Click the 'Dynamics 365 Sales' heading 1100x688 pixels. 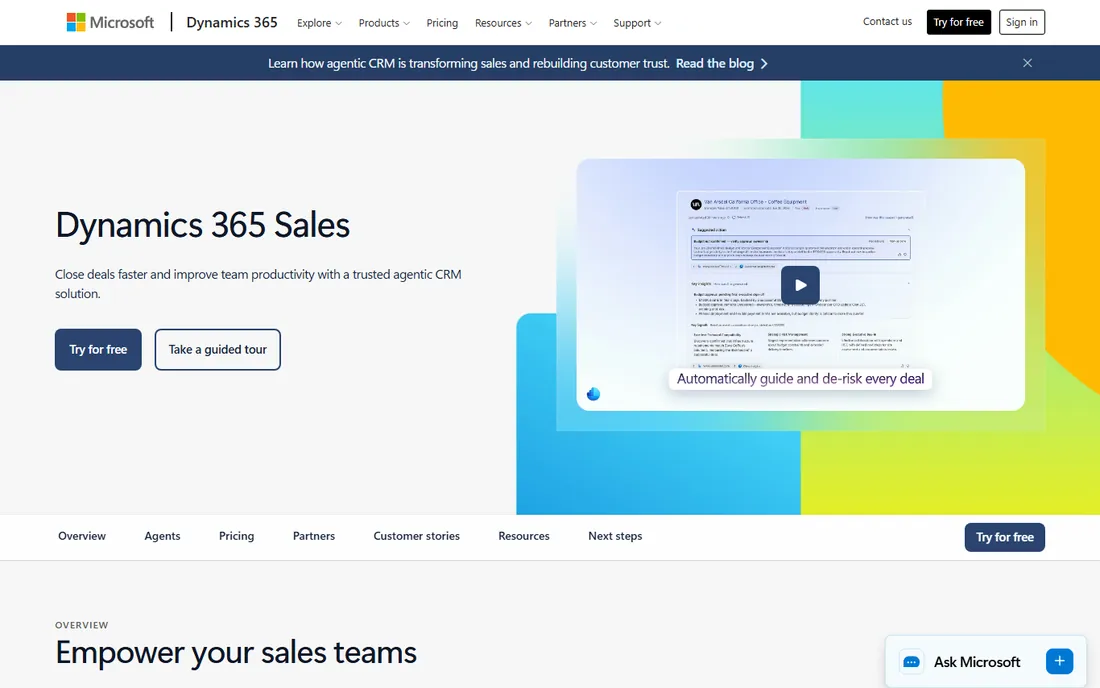tap(203, 225)
